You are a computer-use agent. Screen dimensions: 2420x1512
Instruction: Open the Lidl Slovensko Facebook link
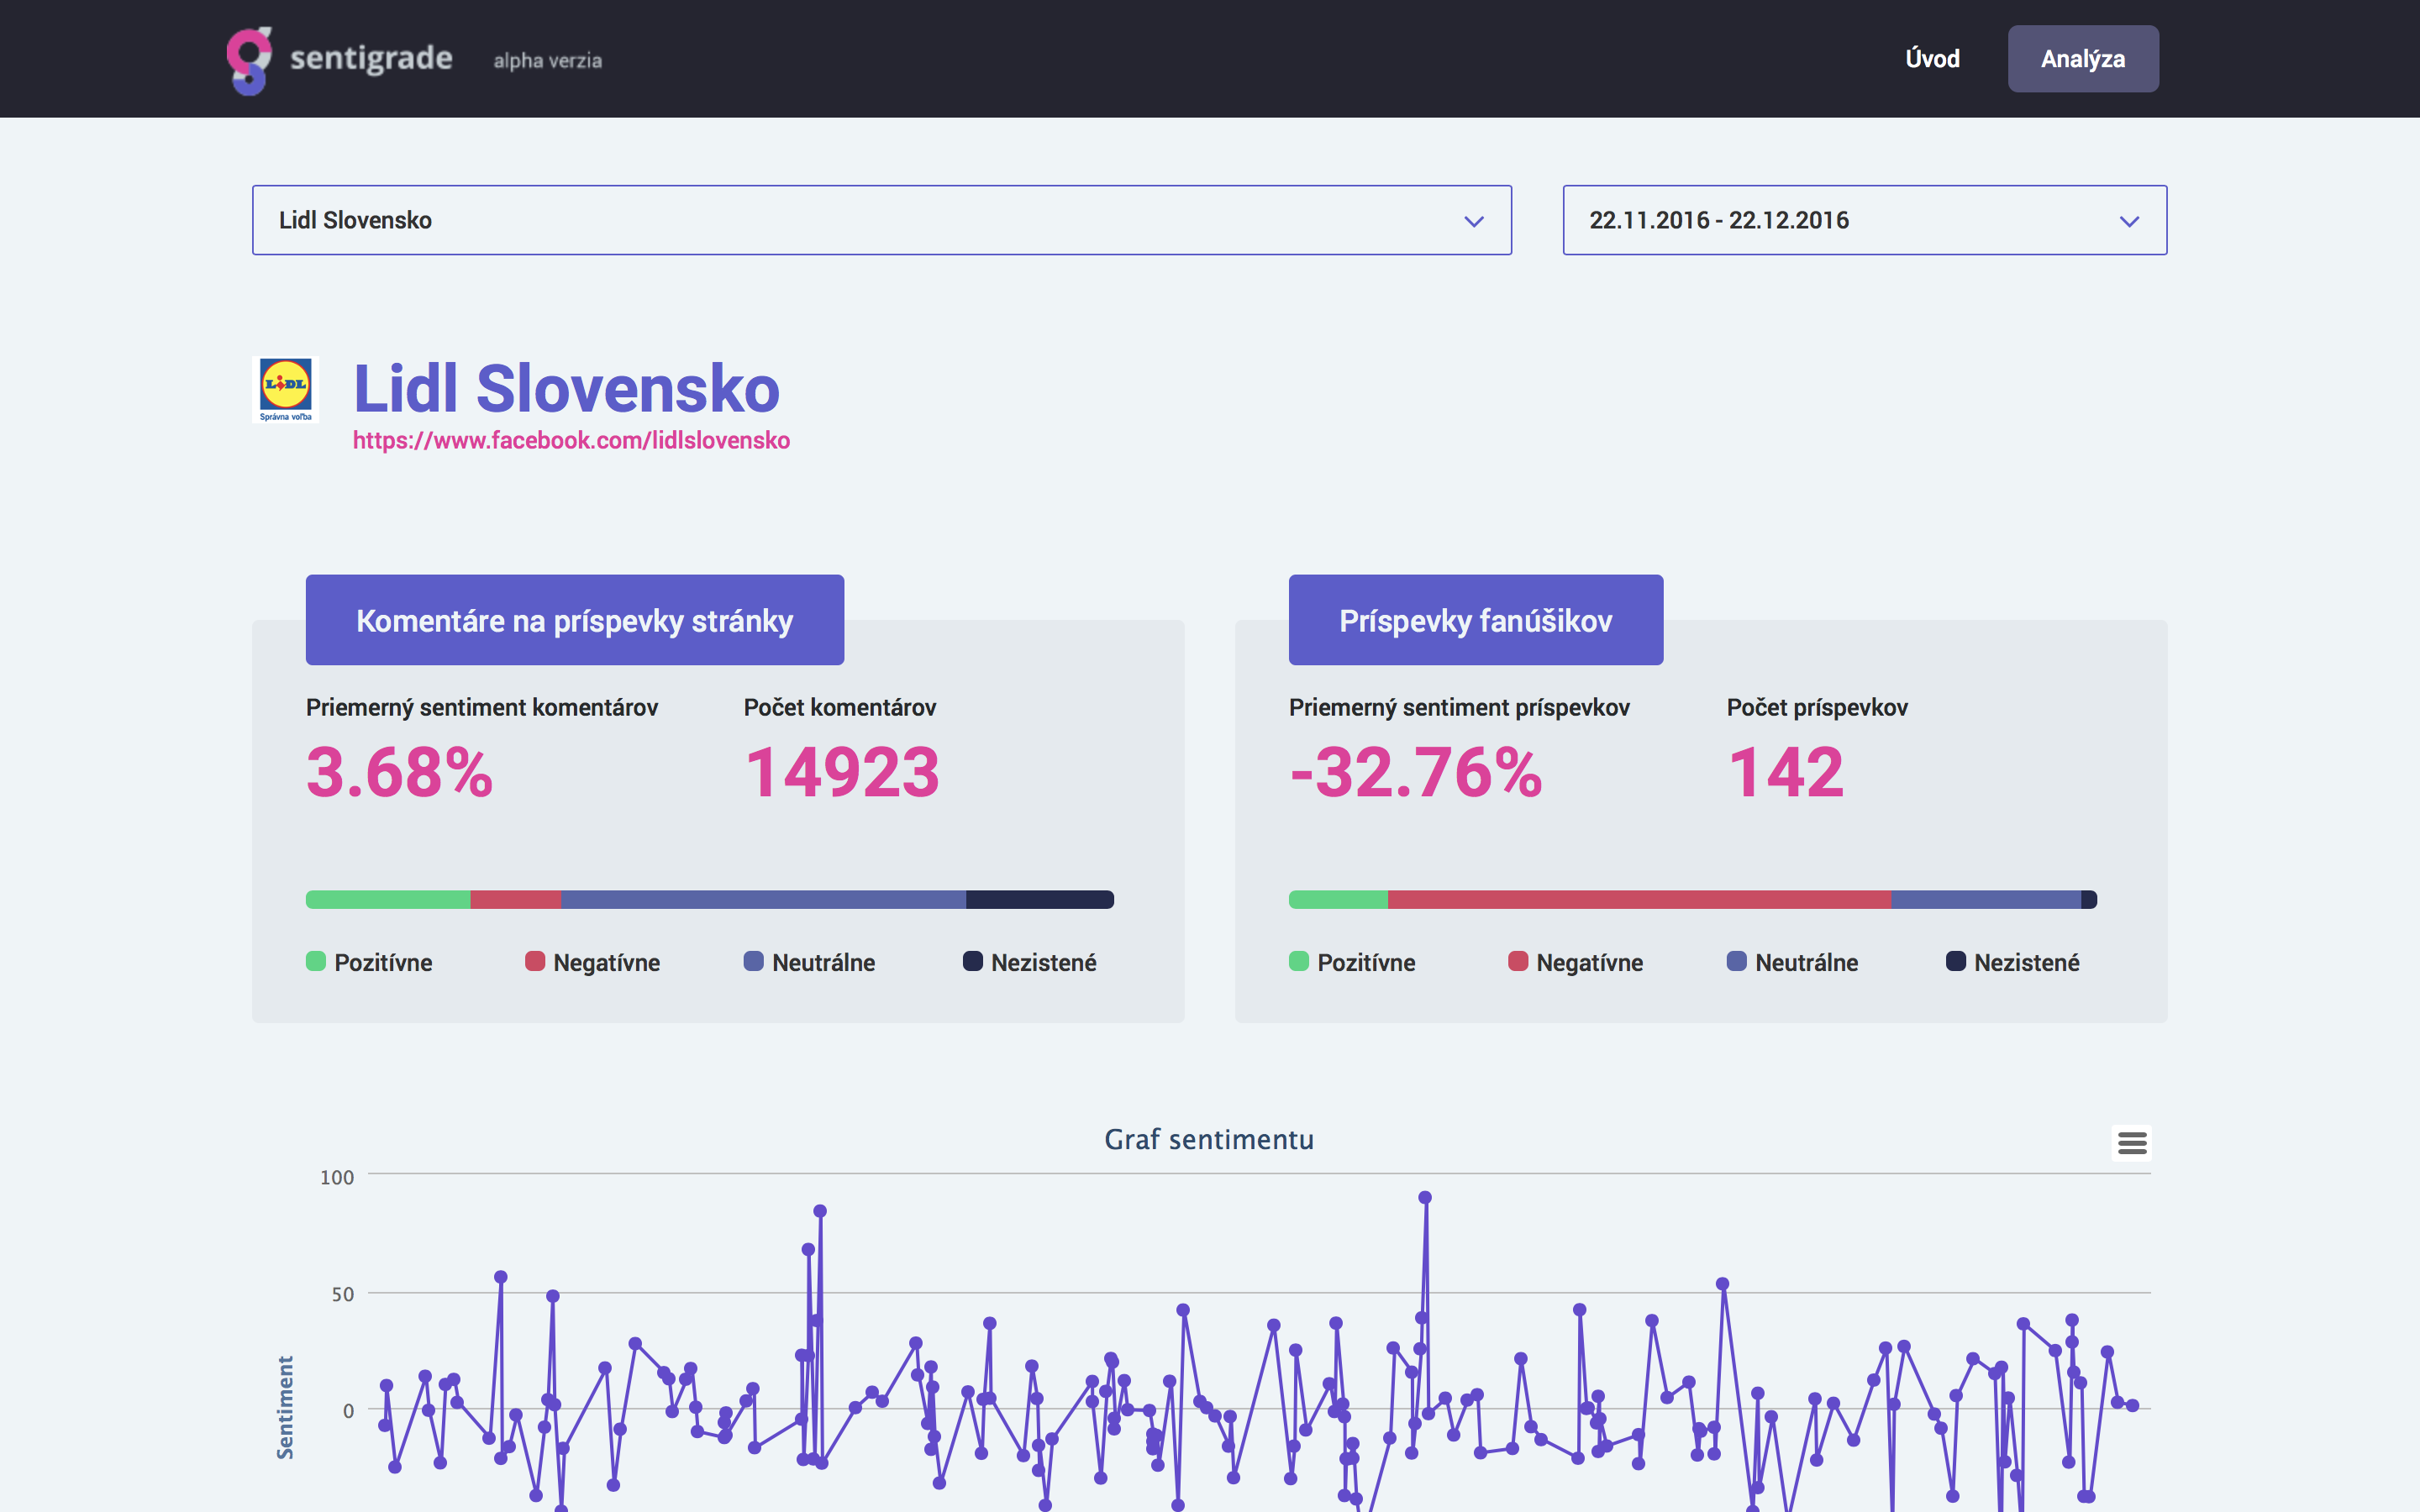pos(571,441)
